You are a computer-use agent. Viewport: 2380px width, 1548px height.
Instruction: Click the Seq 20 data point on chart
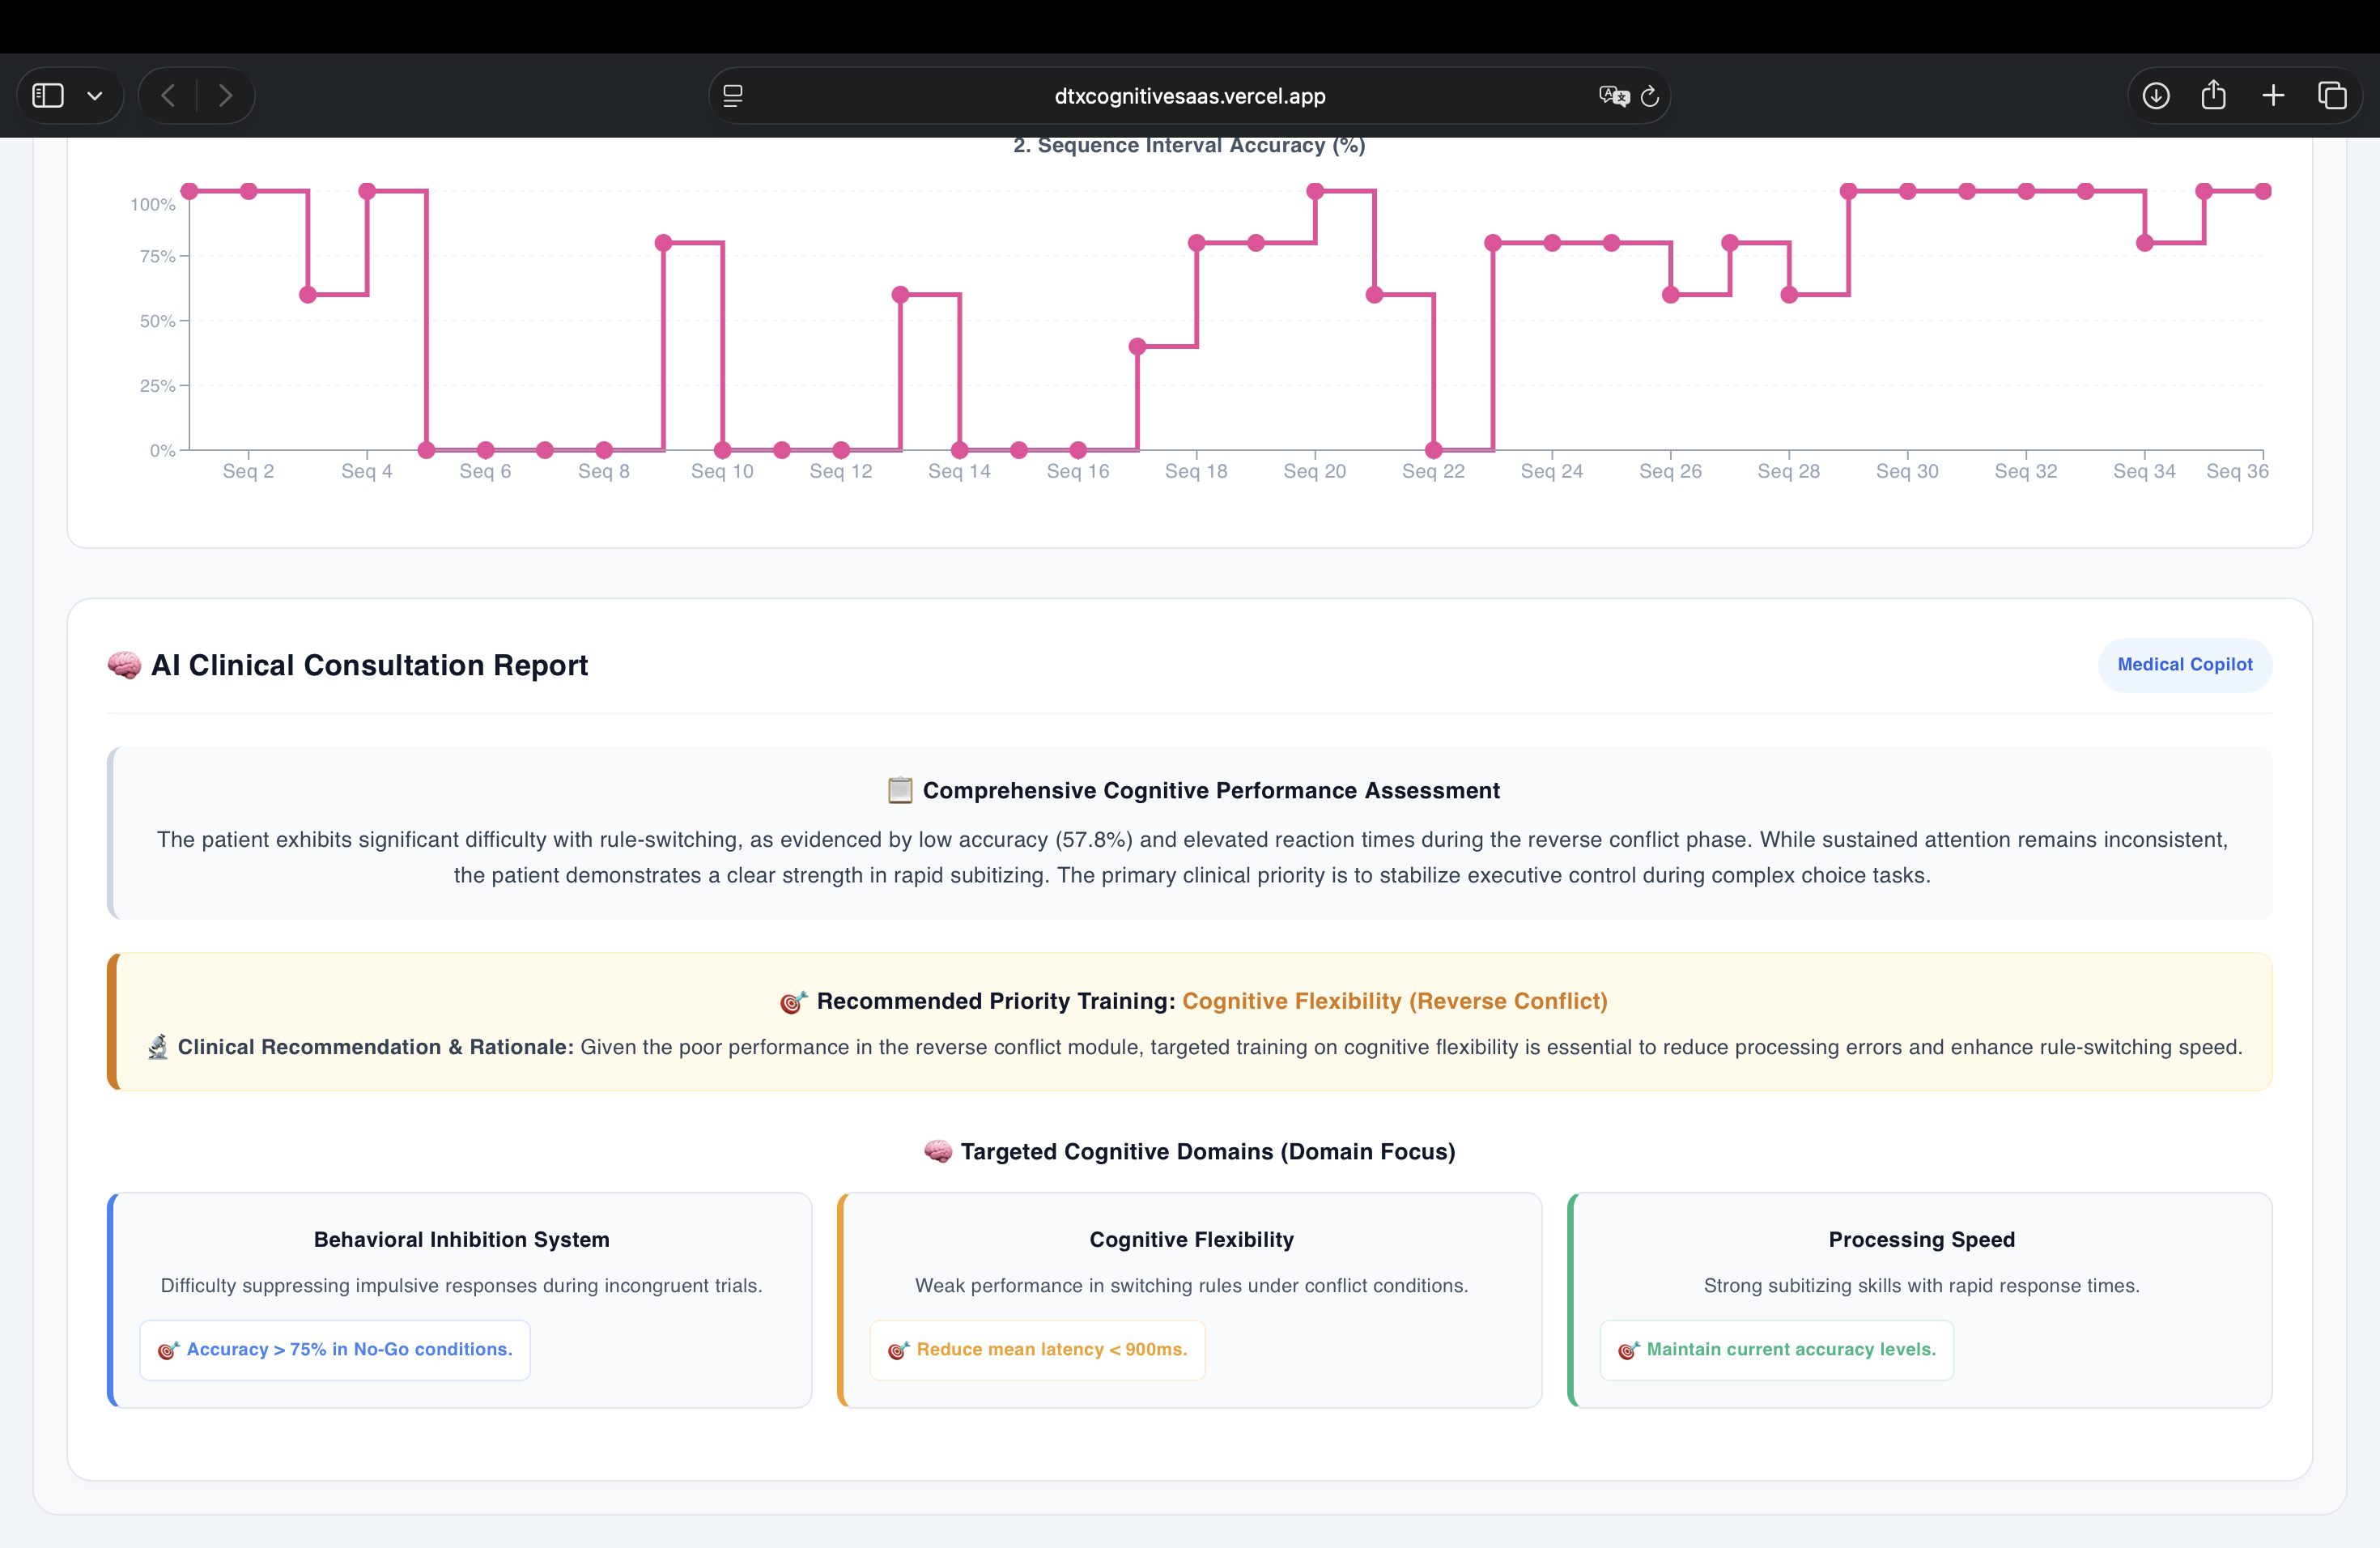click(1315, 191)
